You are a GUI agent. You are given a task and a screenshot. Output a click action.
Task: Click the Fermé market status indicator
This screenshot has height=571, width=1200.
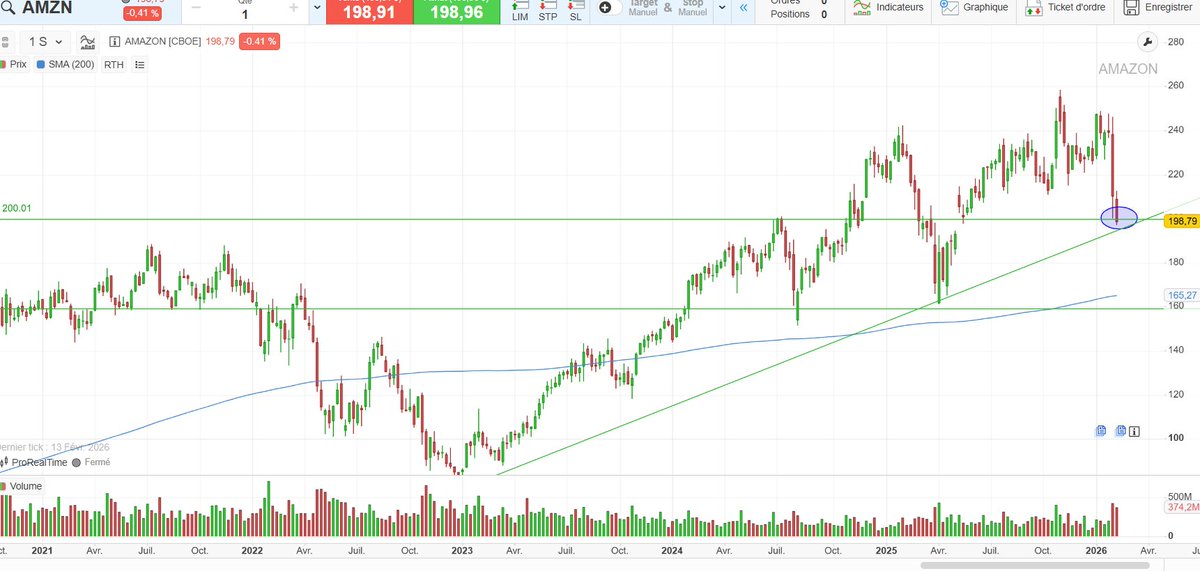[91, 462]
